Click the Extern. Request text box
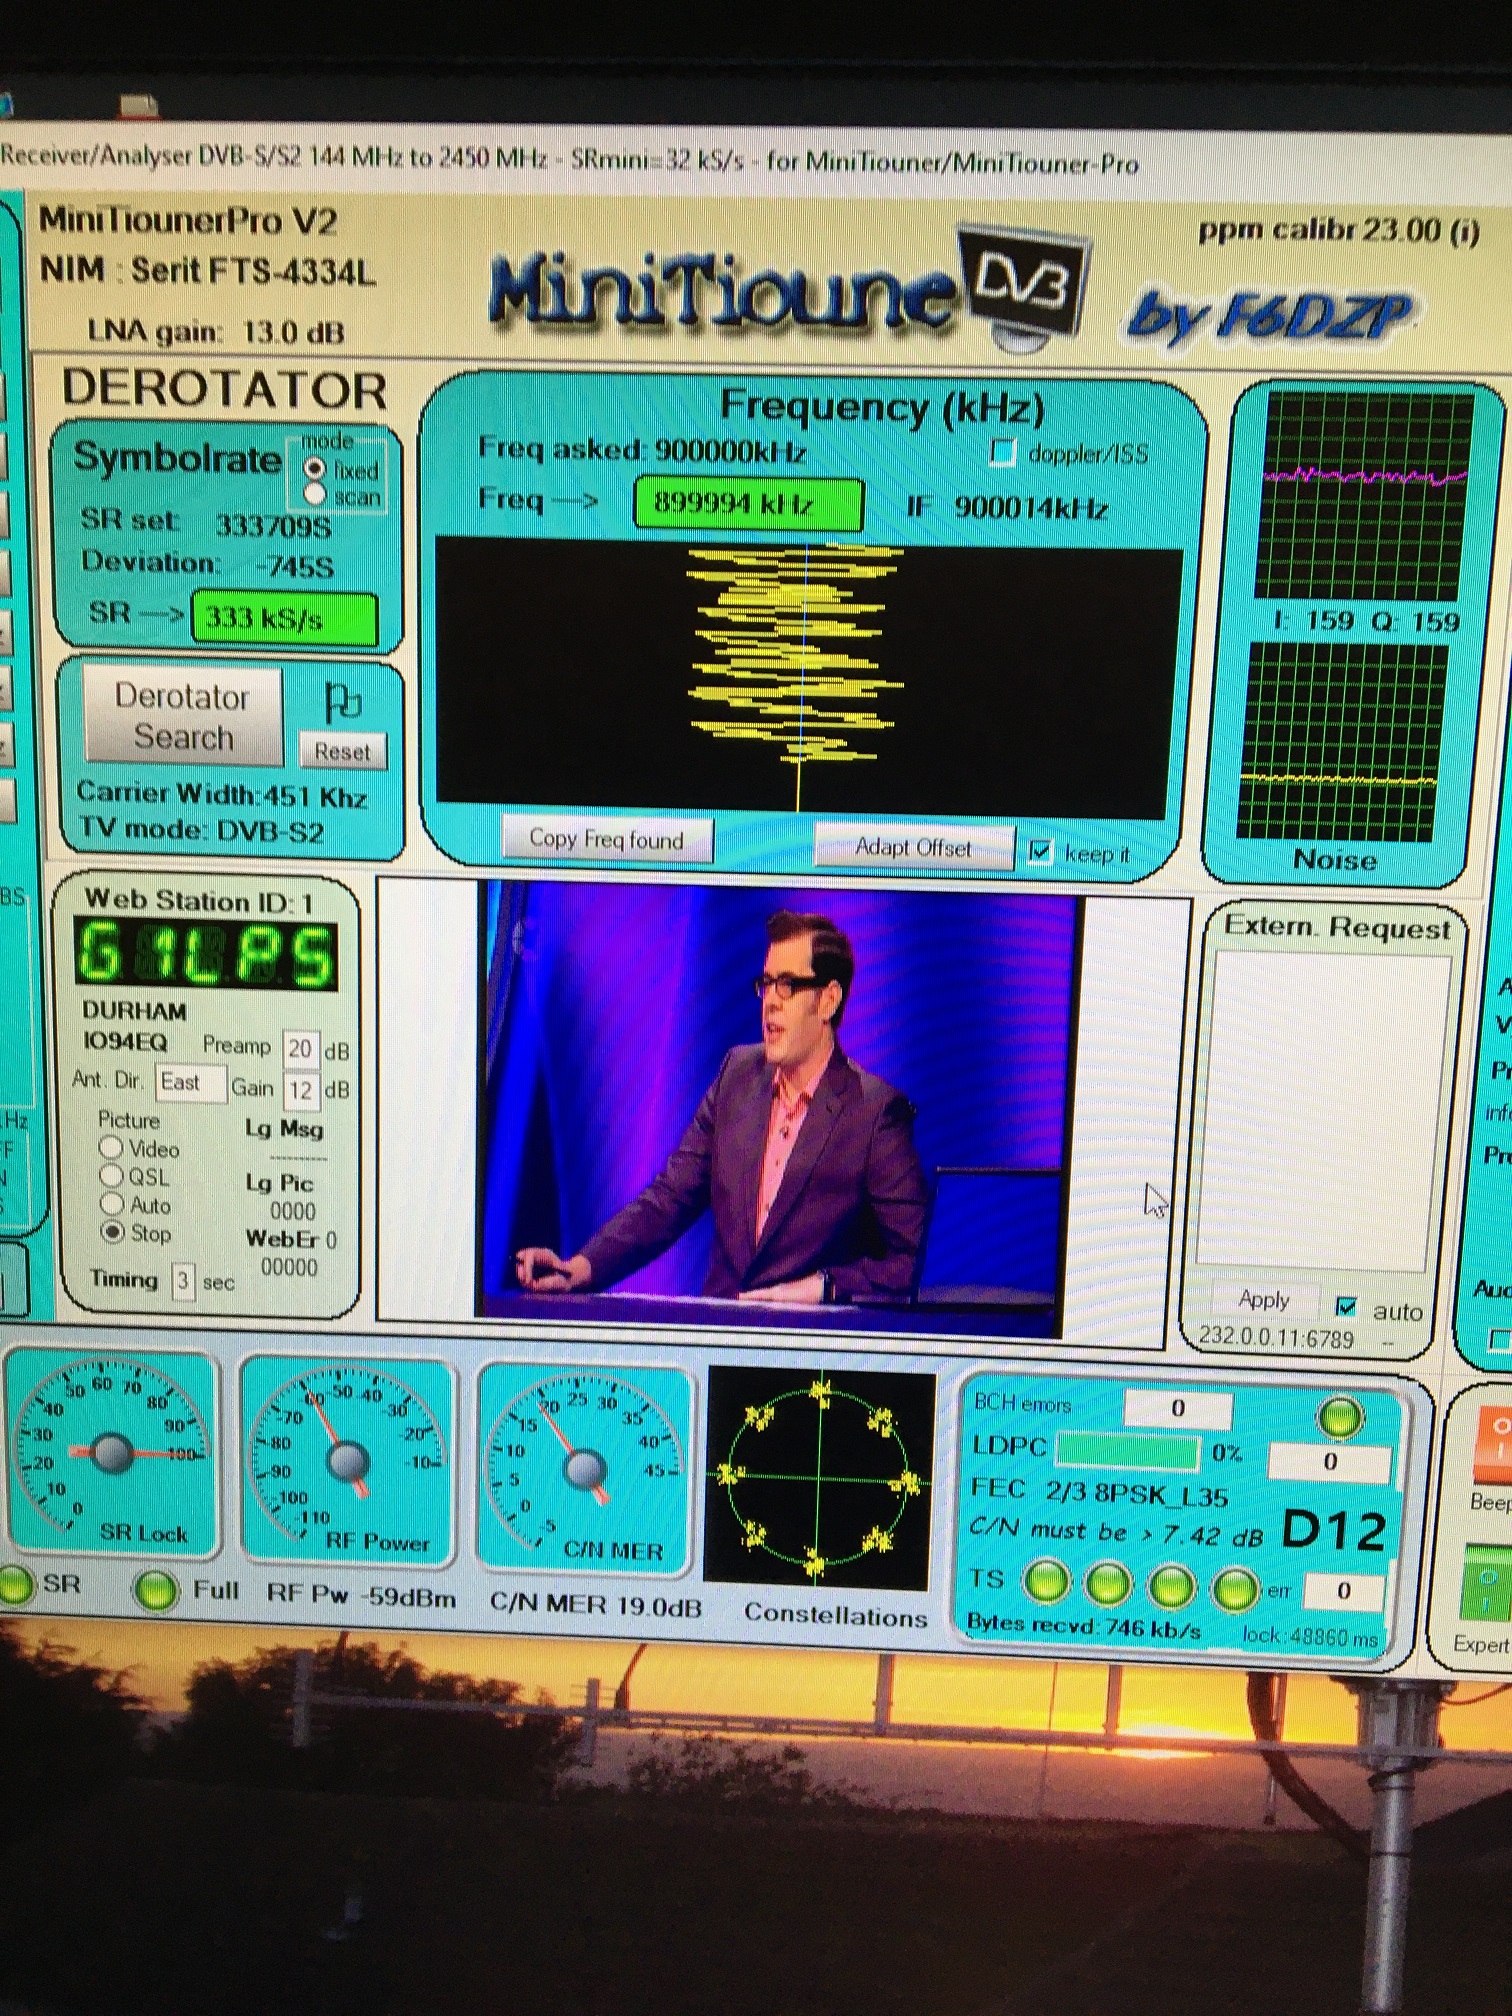1512x2016 pixels. click(1323, 1109)
